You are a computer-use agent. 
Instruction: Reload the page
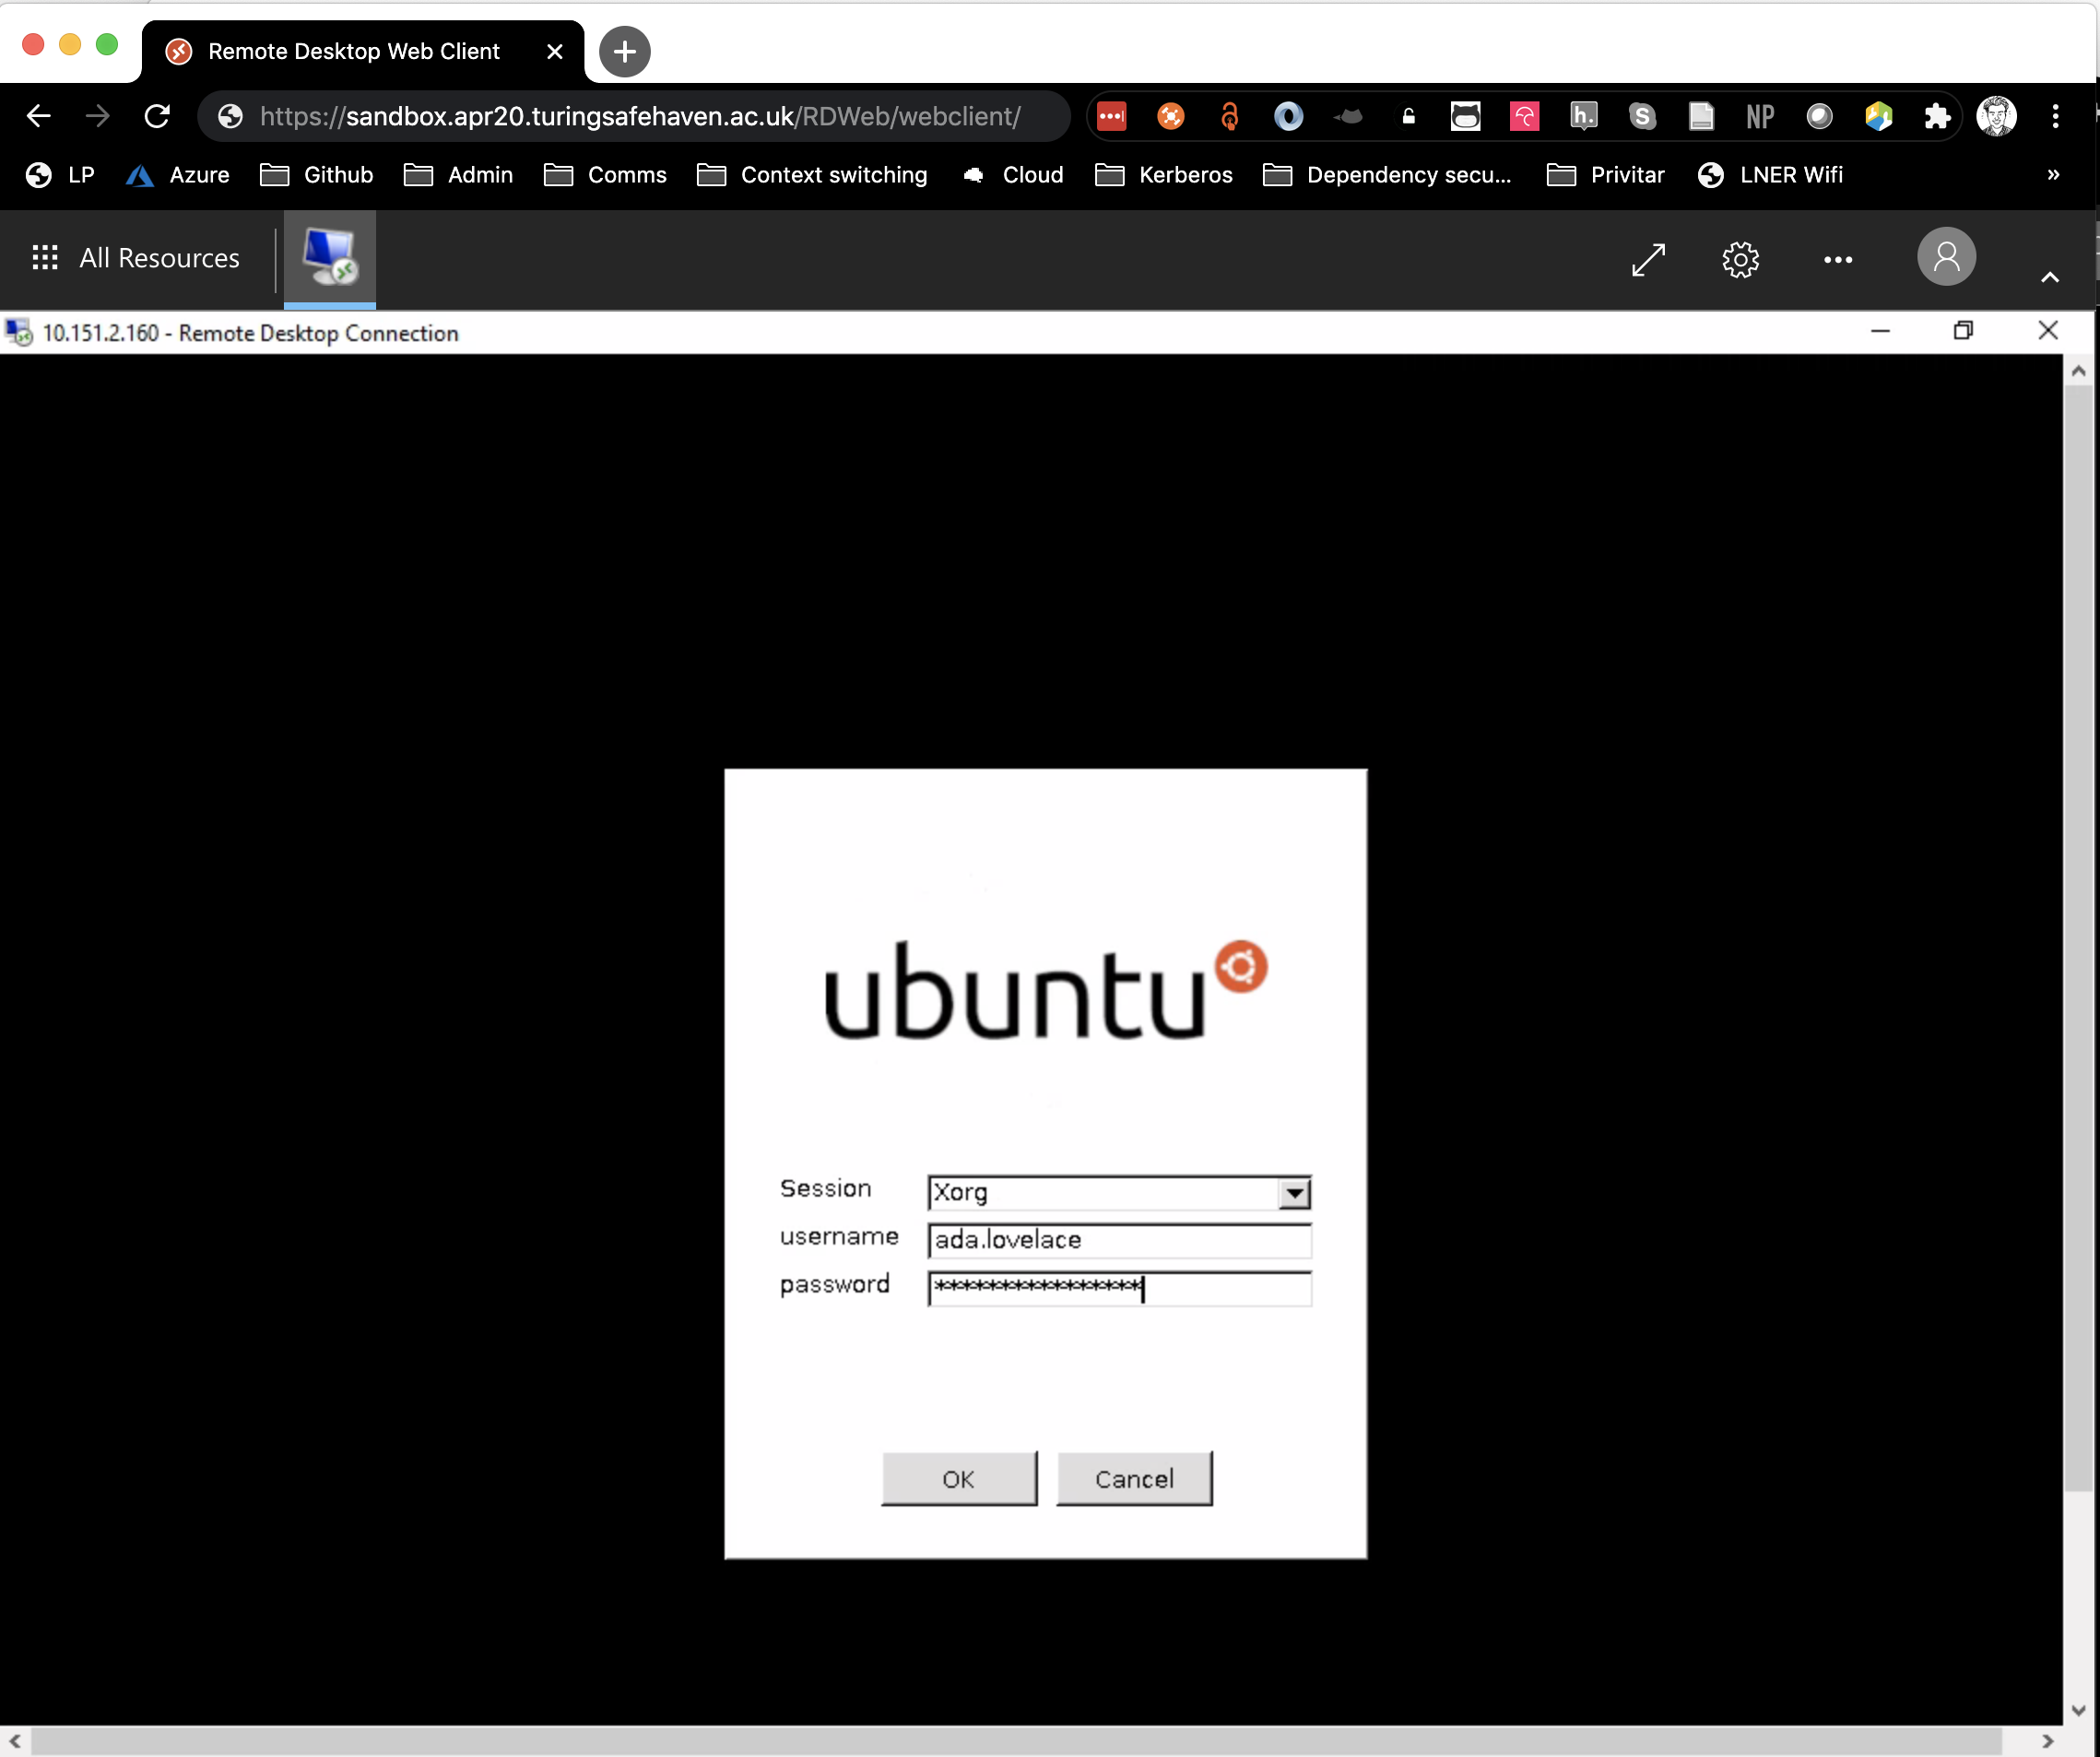point(157,117)
